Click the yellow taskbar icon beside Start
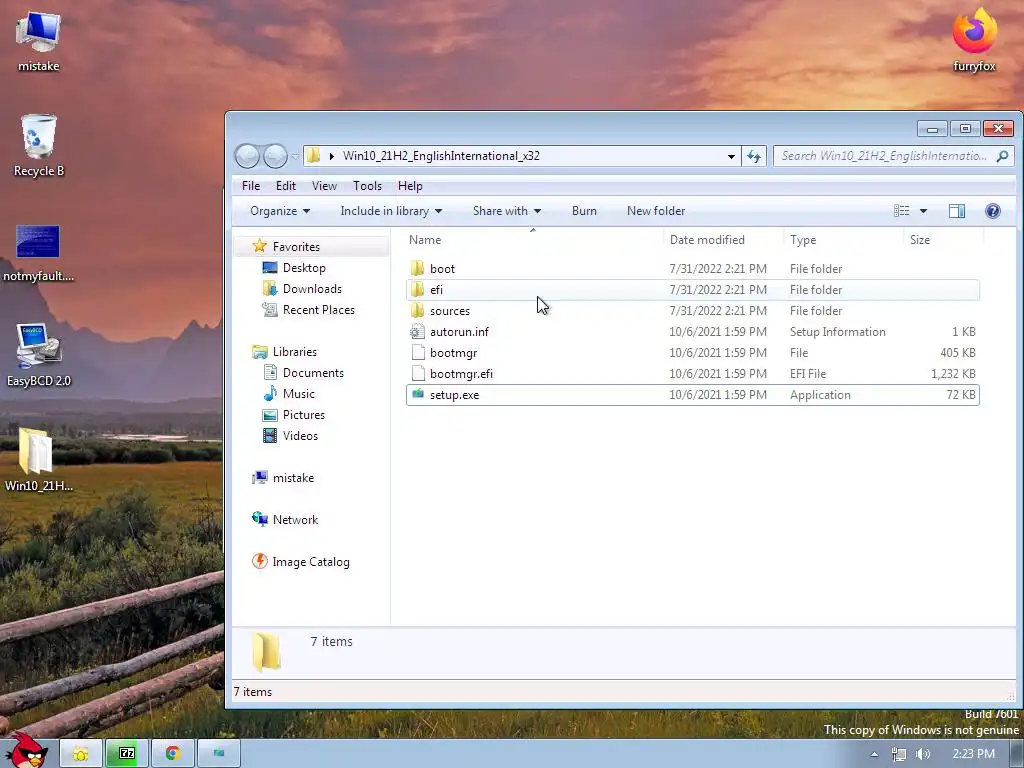Image resolution: width=1024 pixels, height=768 pixels. [x=80, y=754]
